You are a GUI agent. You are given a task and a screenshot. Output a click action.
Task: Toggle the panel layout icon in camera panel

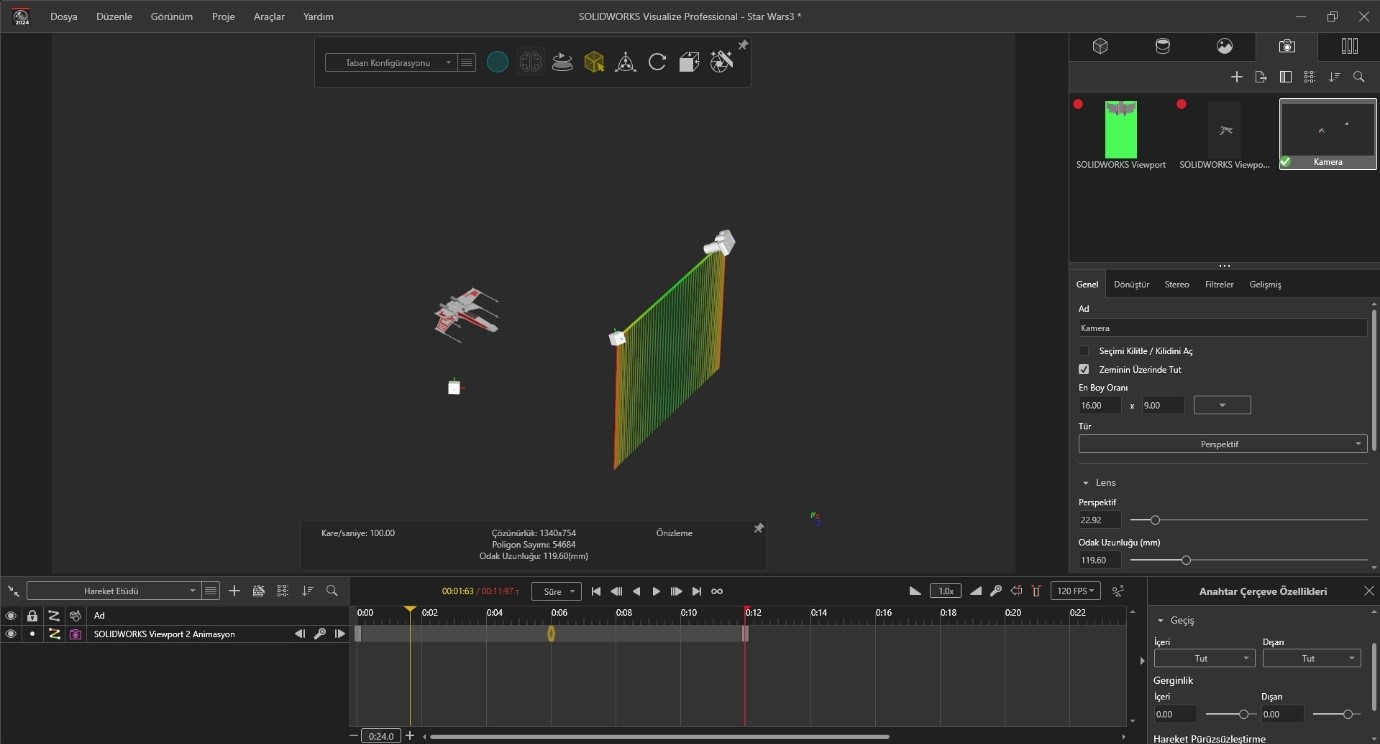click(x=1286, y=77)
